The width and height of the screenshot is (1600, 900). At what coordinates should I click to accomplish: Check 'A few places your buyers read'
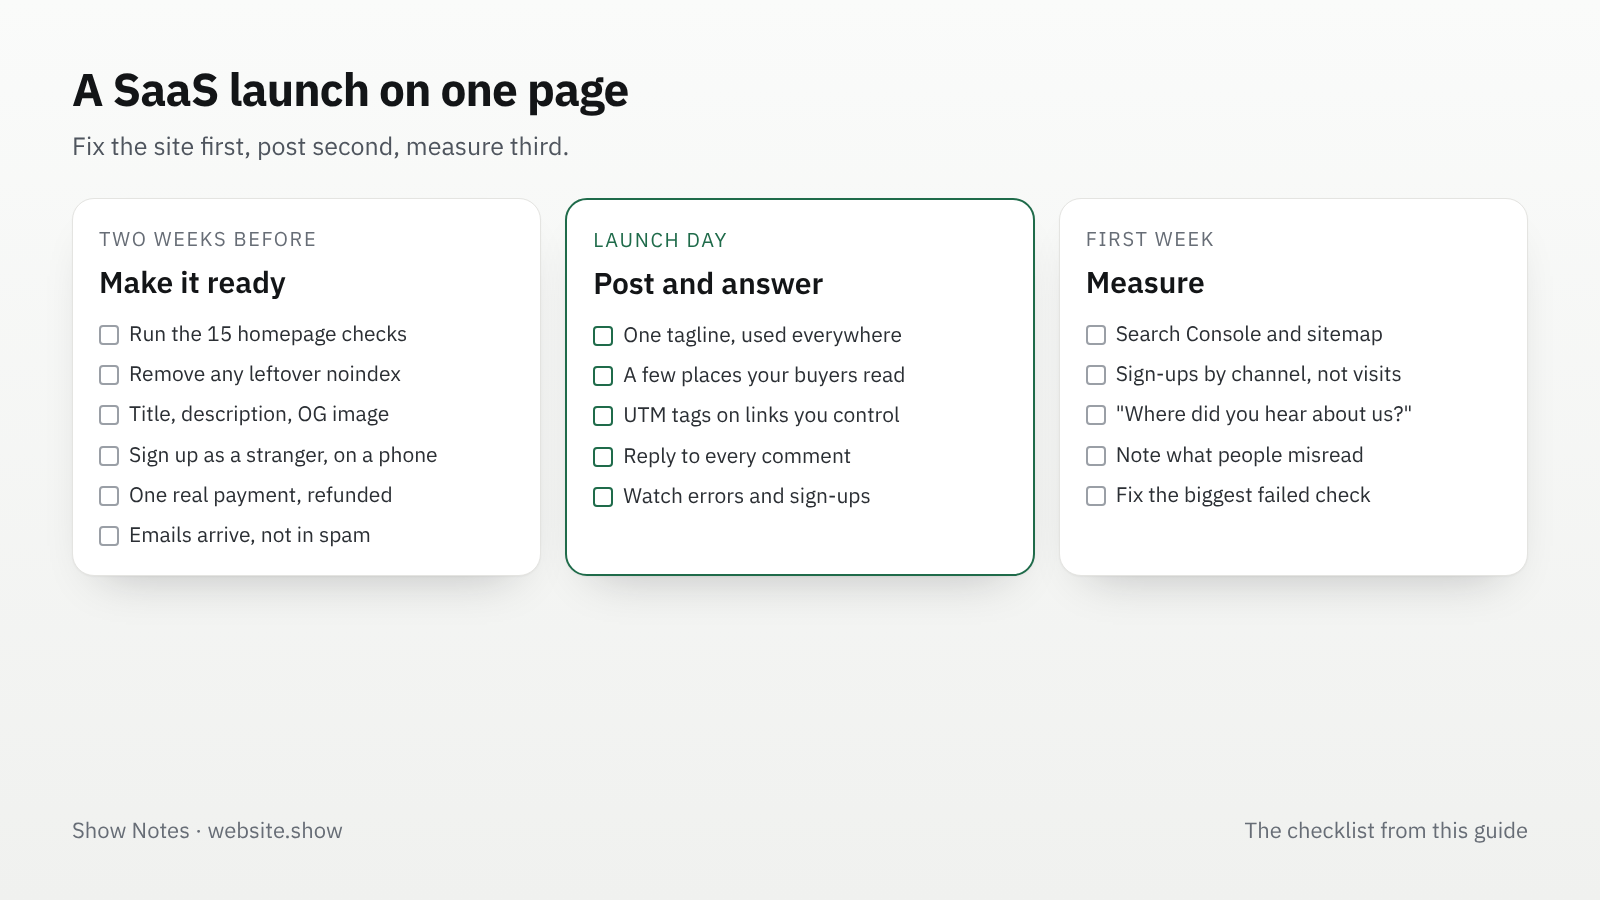pyautogui.click(x=603, y=376)
